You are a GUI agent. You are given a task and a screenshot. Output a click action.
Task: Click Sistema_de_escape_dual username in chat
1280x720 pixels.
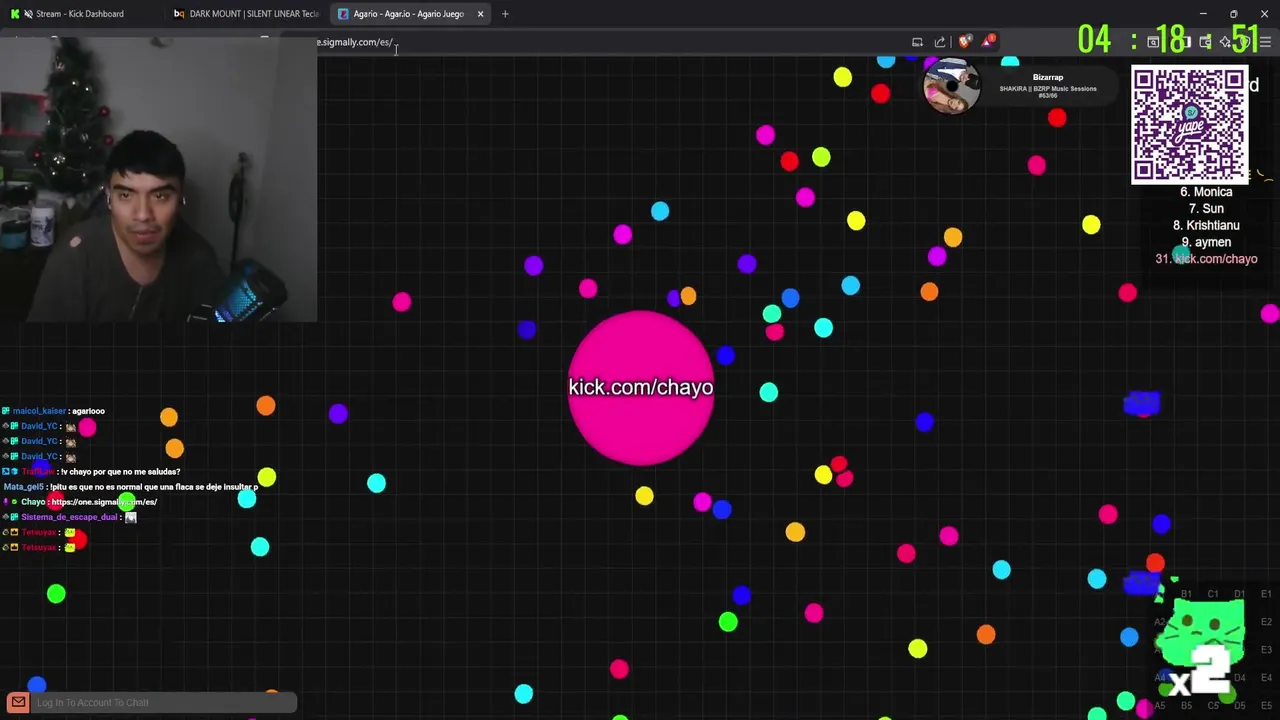click(x=69, y=517)
